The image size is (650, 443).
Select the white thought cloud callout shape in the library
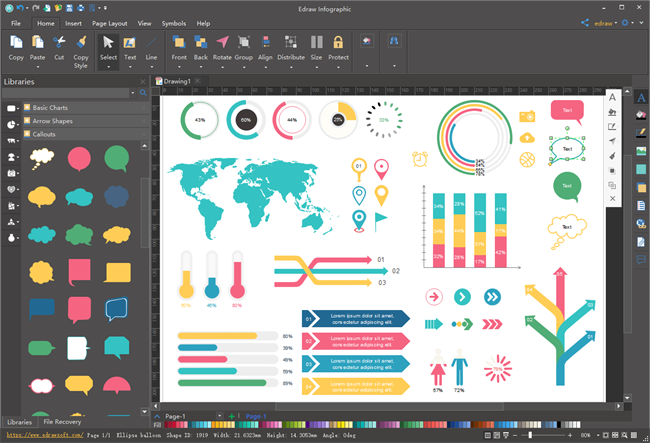[41, 159]
